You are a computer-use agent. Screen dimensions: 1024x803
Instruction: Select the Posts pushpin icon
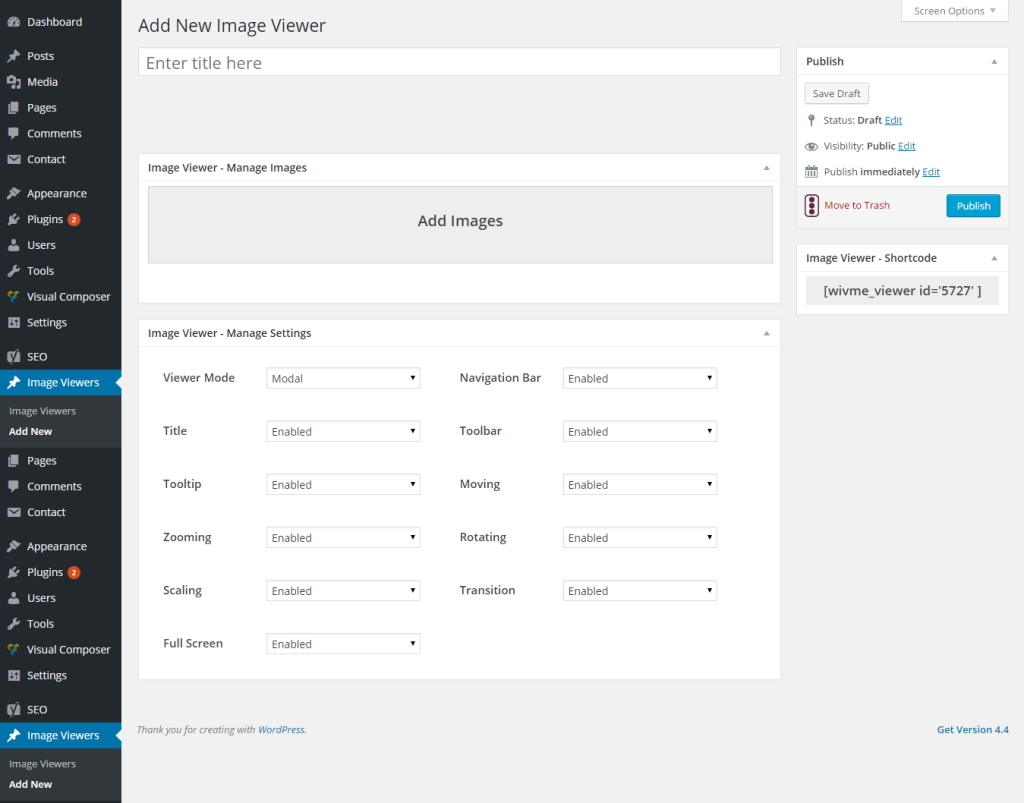click(x=14, y=55)
